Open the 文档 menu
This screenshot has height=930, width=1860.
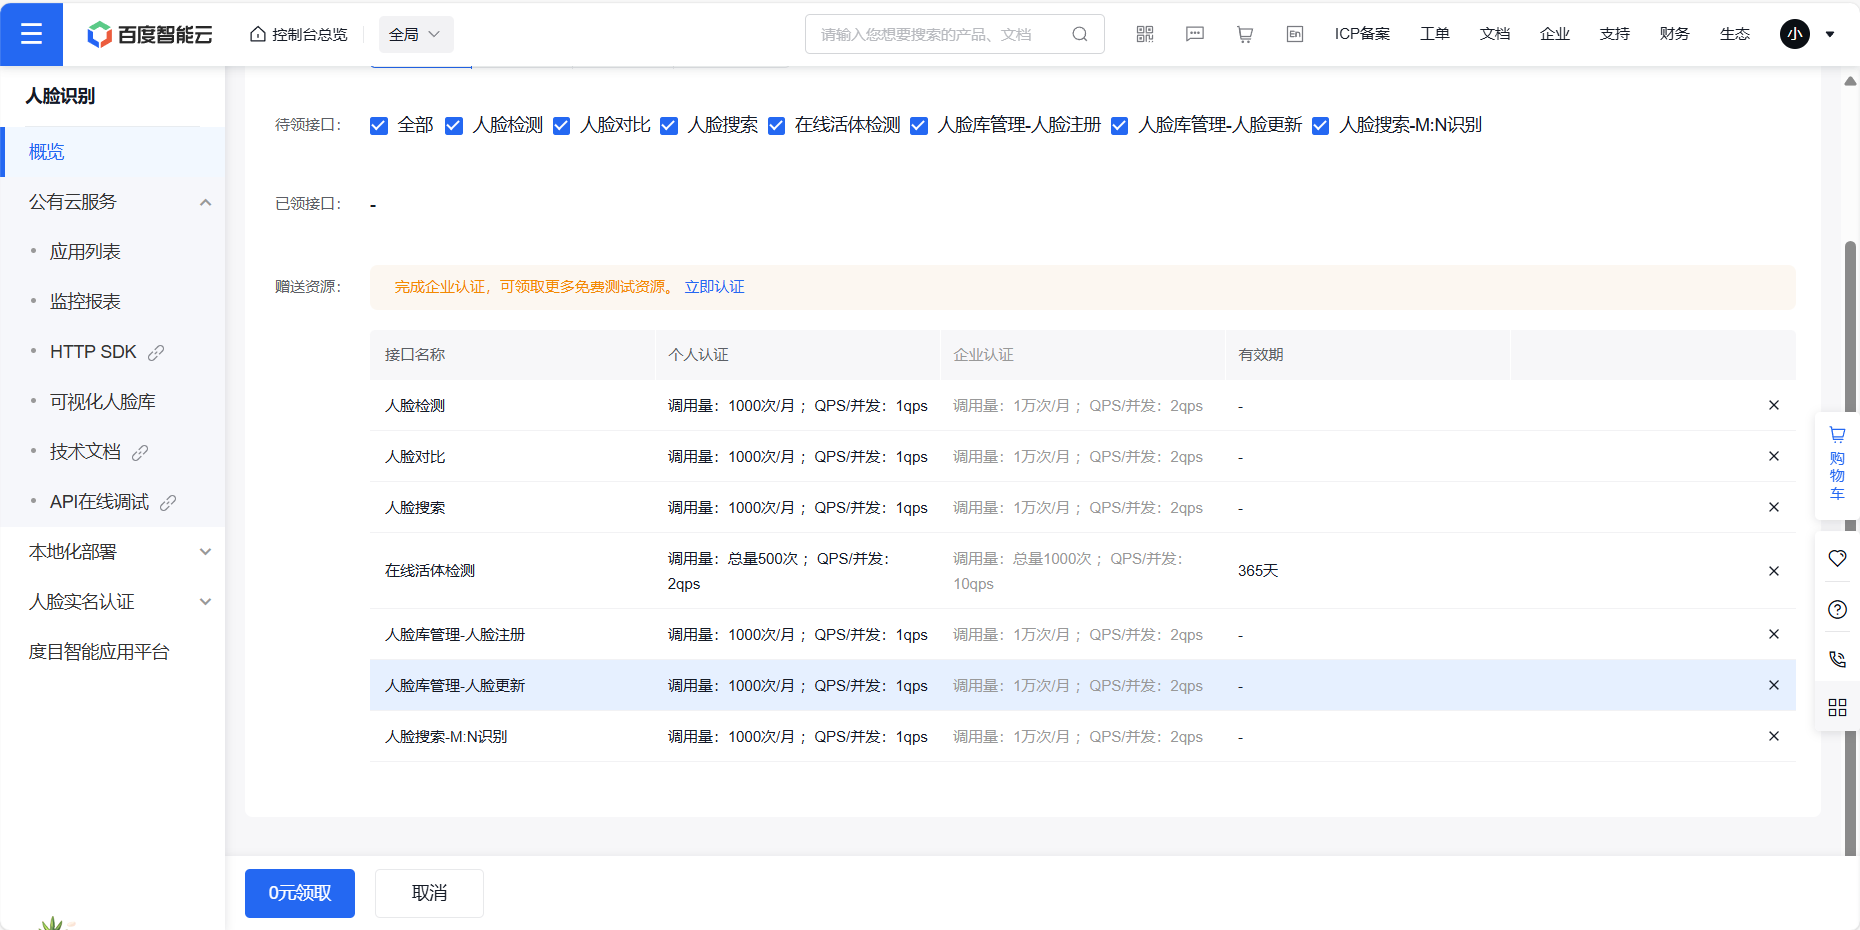coord(1495,34)
